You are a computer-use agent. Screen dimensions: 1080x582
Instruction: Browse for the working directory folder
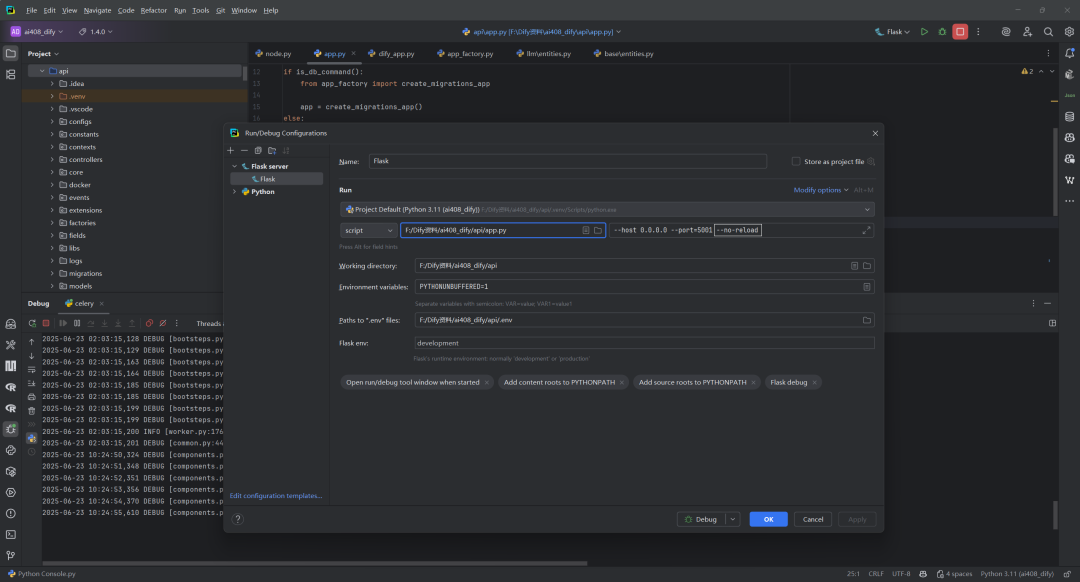click(x=867, y=266)
